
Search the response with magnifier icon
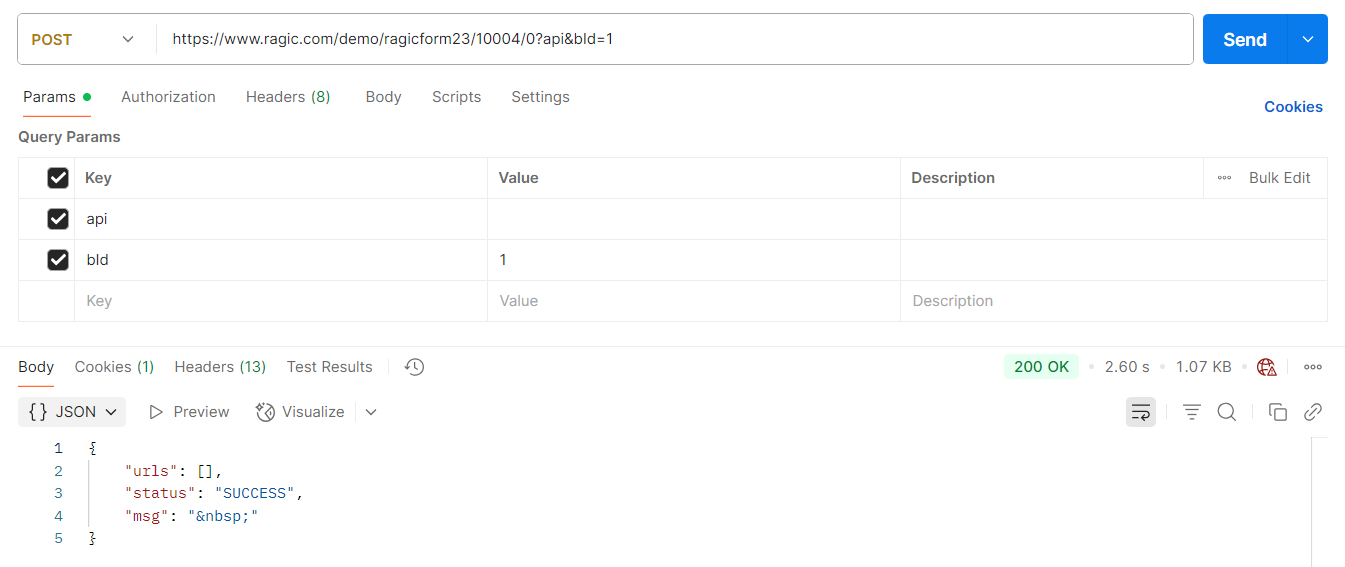(1227, 412)
